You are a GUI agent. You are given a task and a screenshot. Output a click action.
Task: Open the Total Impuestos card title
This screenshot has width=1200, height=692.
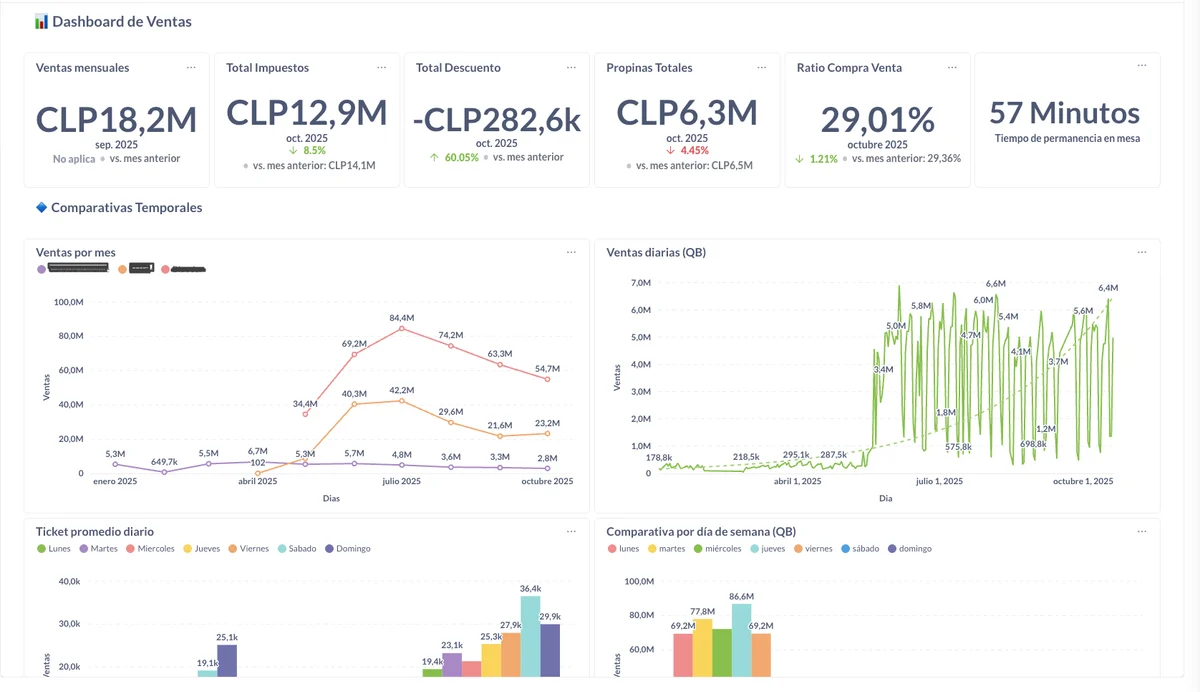pyautogui.click(x=267, y=68)
